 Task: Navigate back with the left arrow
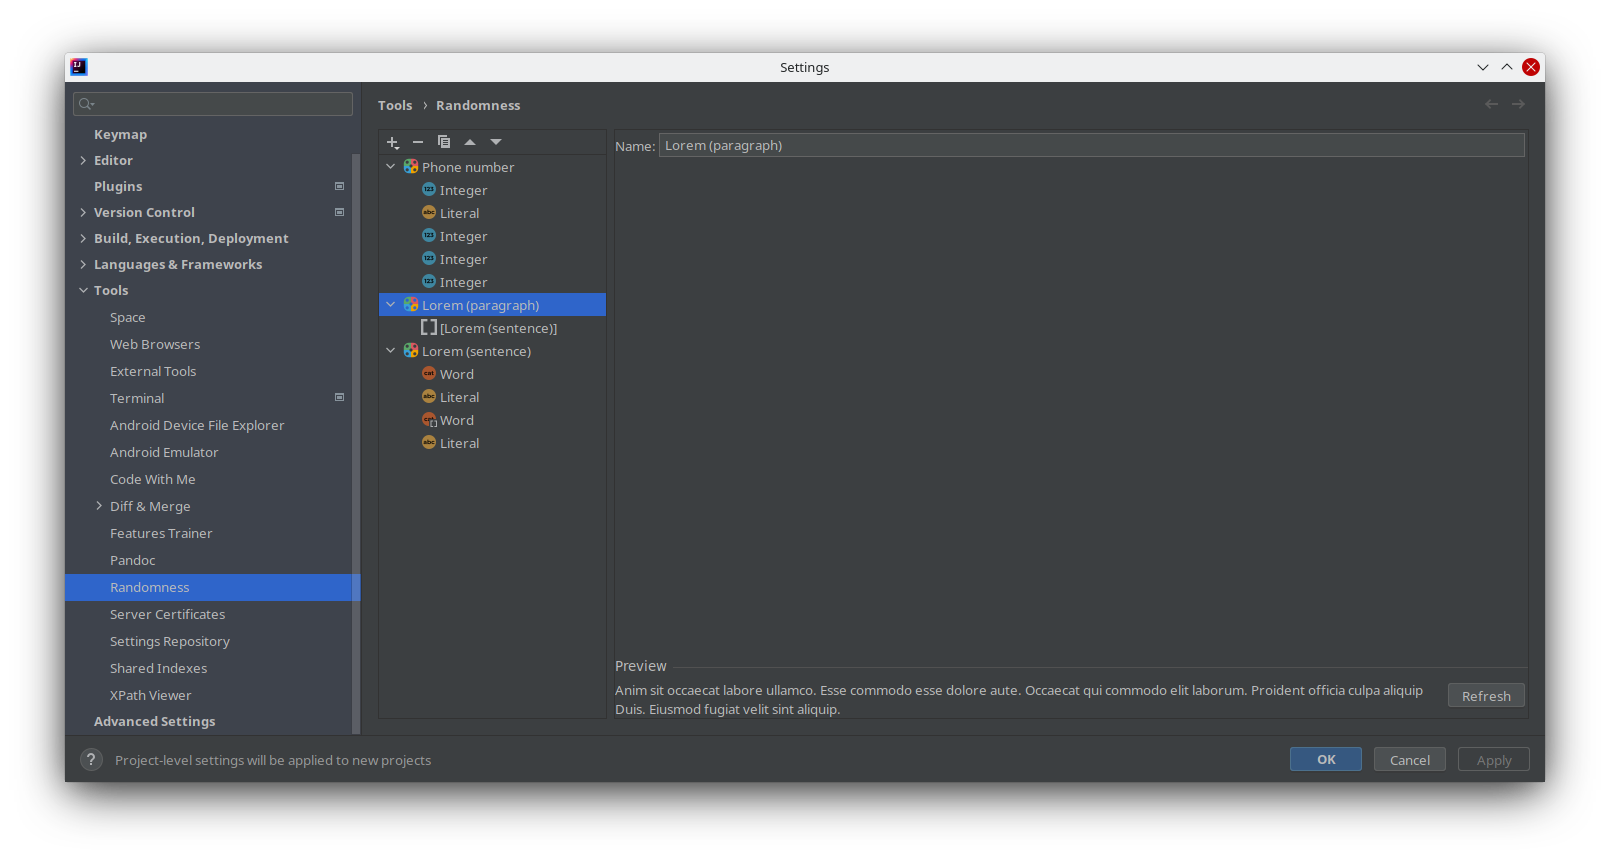coord(1492,104)
